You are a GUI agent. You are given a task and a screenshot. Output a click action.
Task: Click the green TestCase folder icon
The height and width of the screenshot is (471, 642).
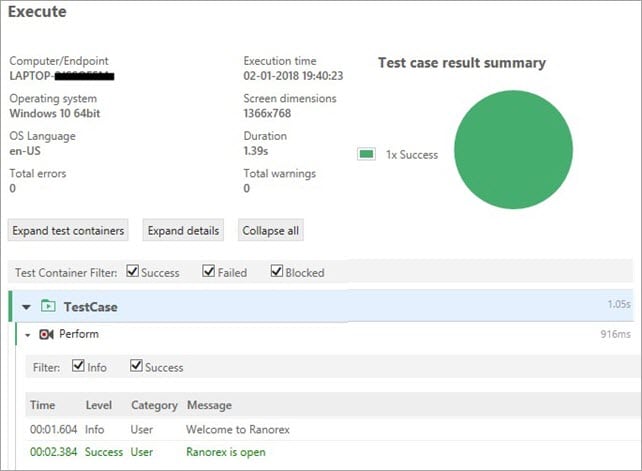point(48,307)
